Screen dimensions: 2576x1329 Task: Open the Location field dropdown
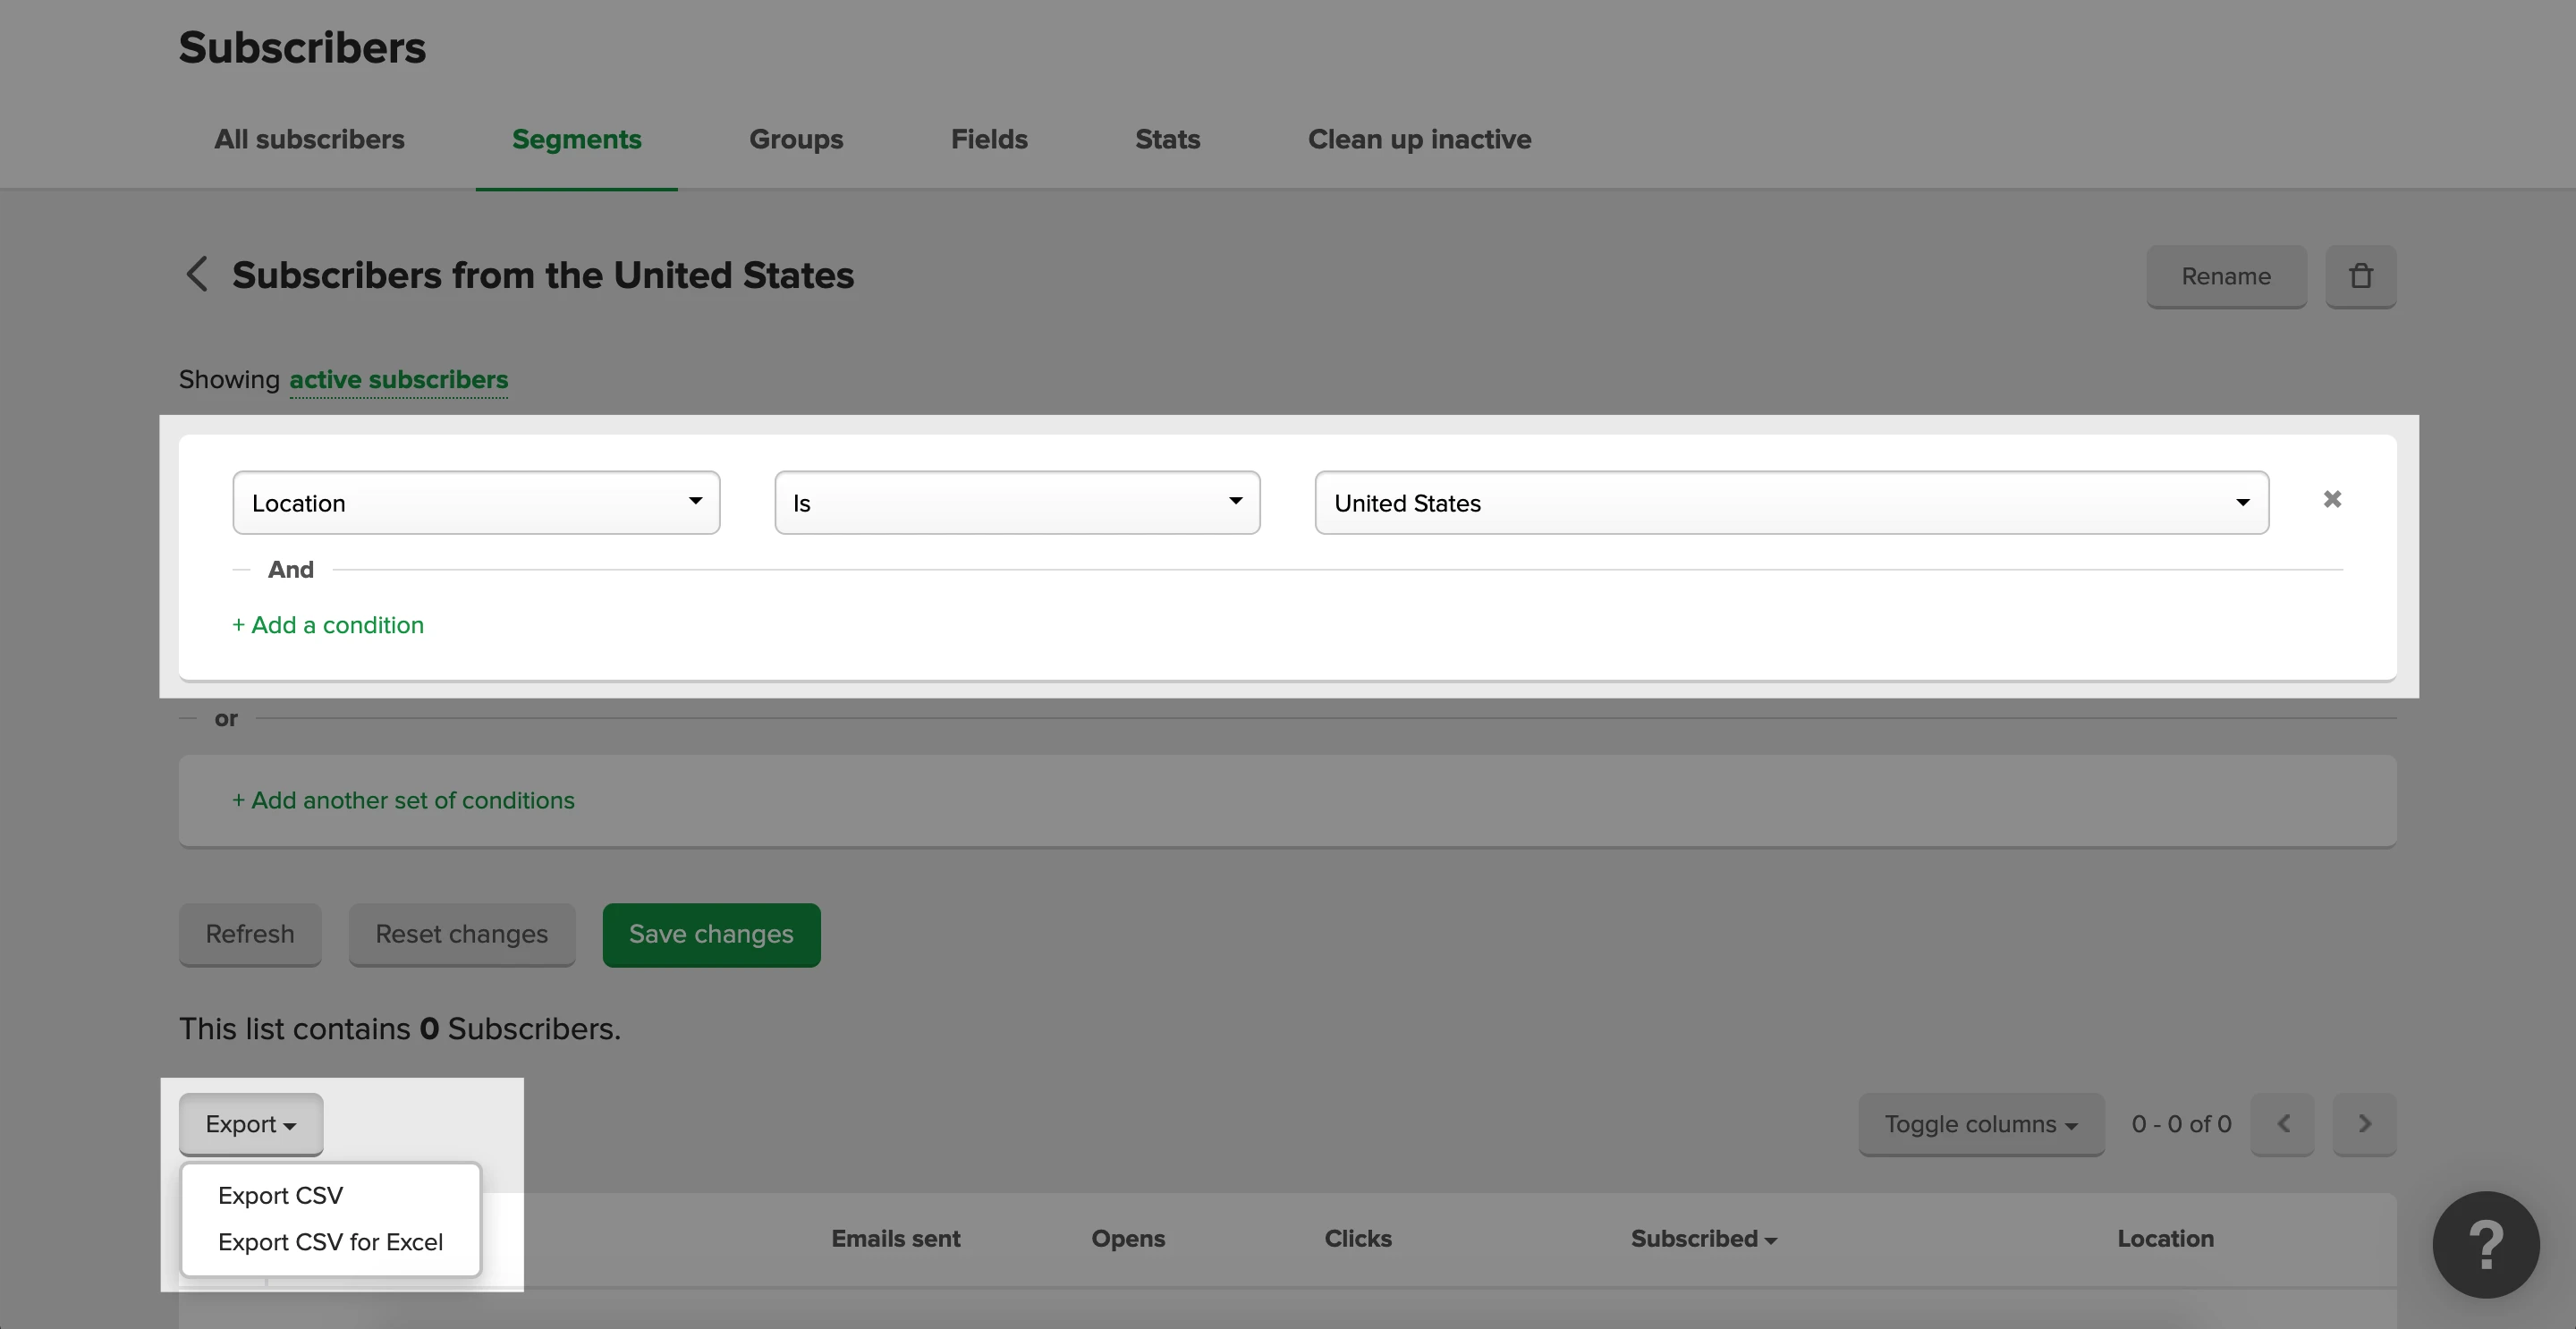476,503
